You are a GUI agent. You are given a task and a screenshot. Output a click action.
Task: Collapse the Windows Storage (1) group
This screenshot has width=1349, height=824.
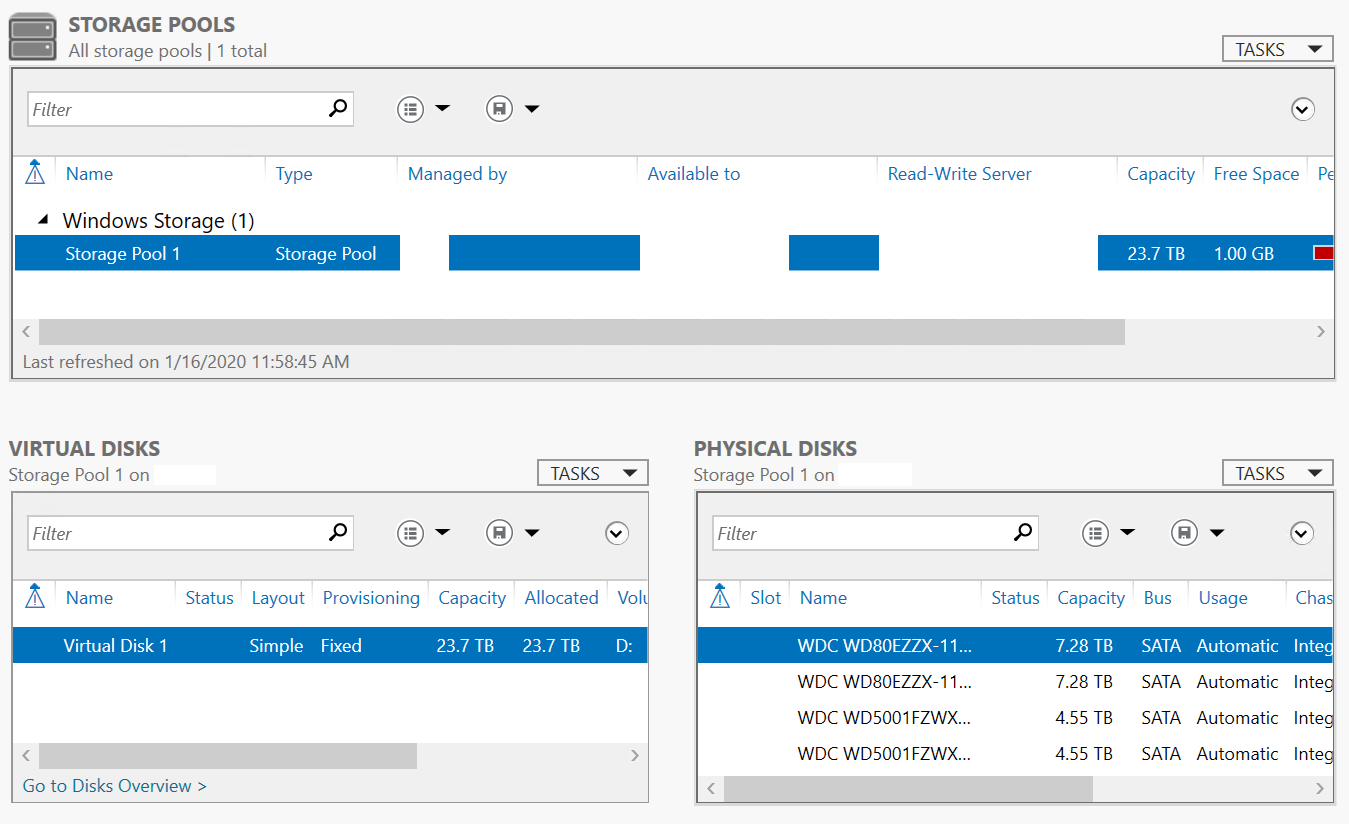pyautogui.click(x=43, y=220)
